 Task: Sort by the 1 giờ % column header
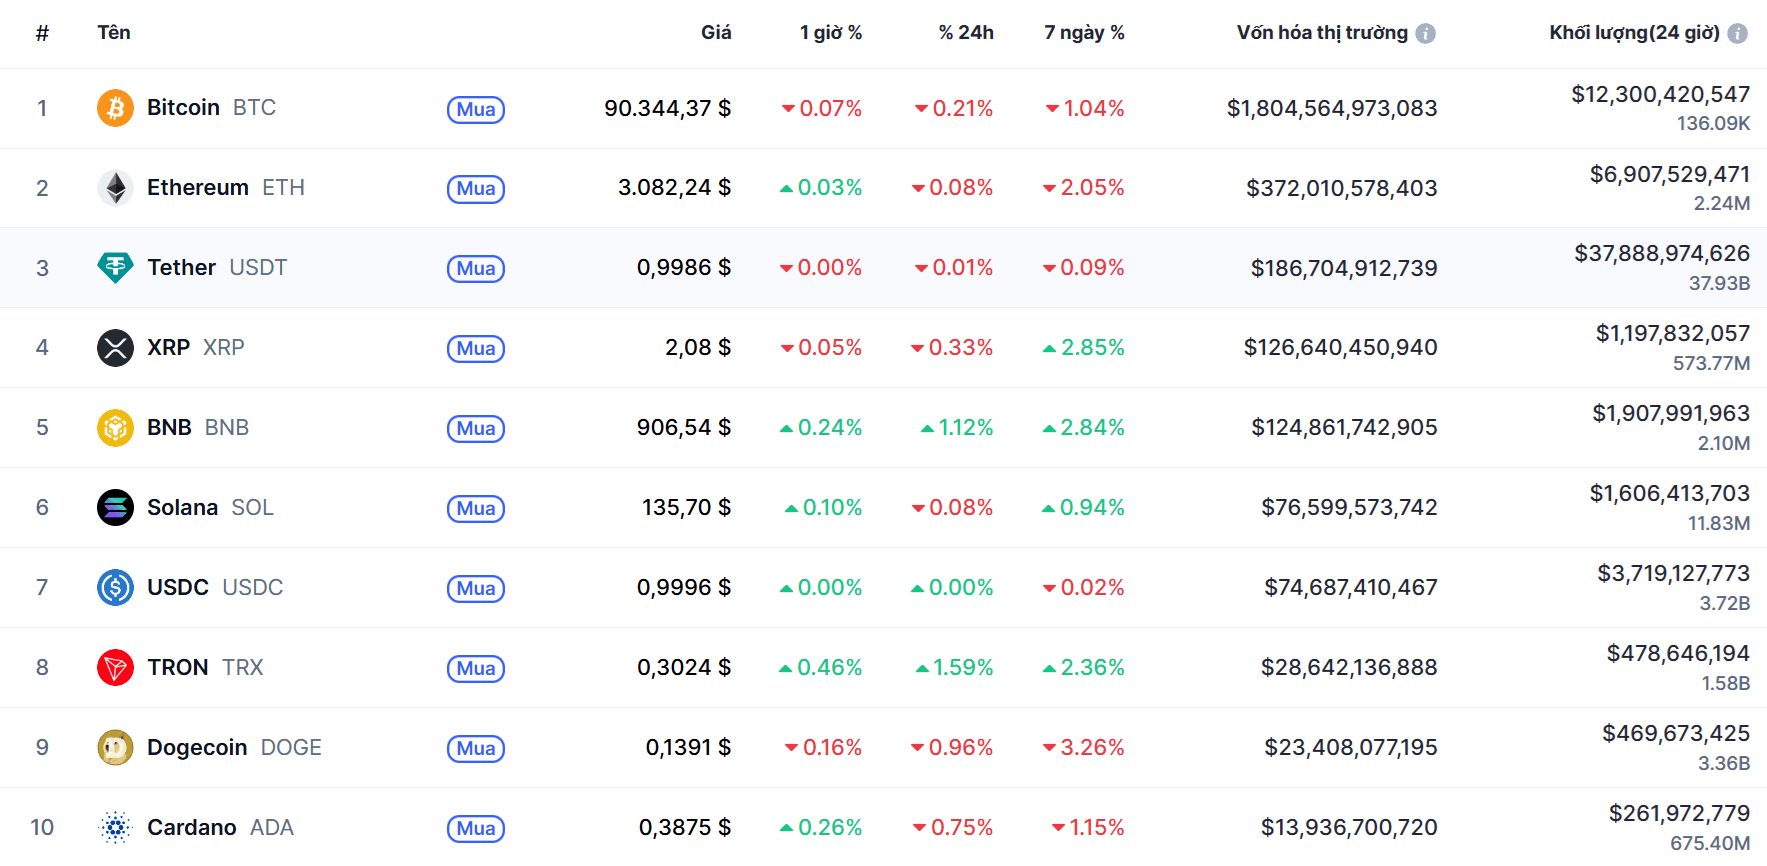(831, 32)
